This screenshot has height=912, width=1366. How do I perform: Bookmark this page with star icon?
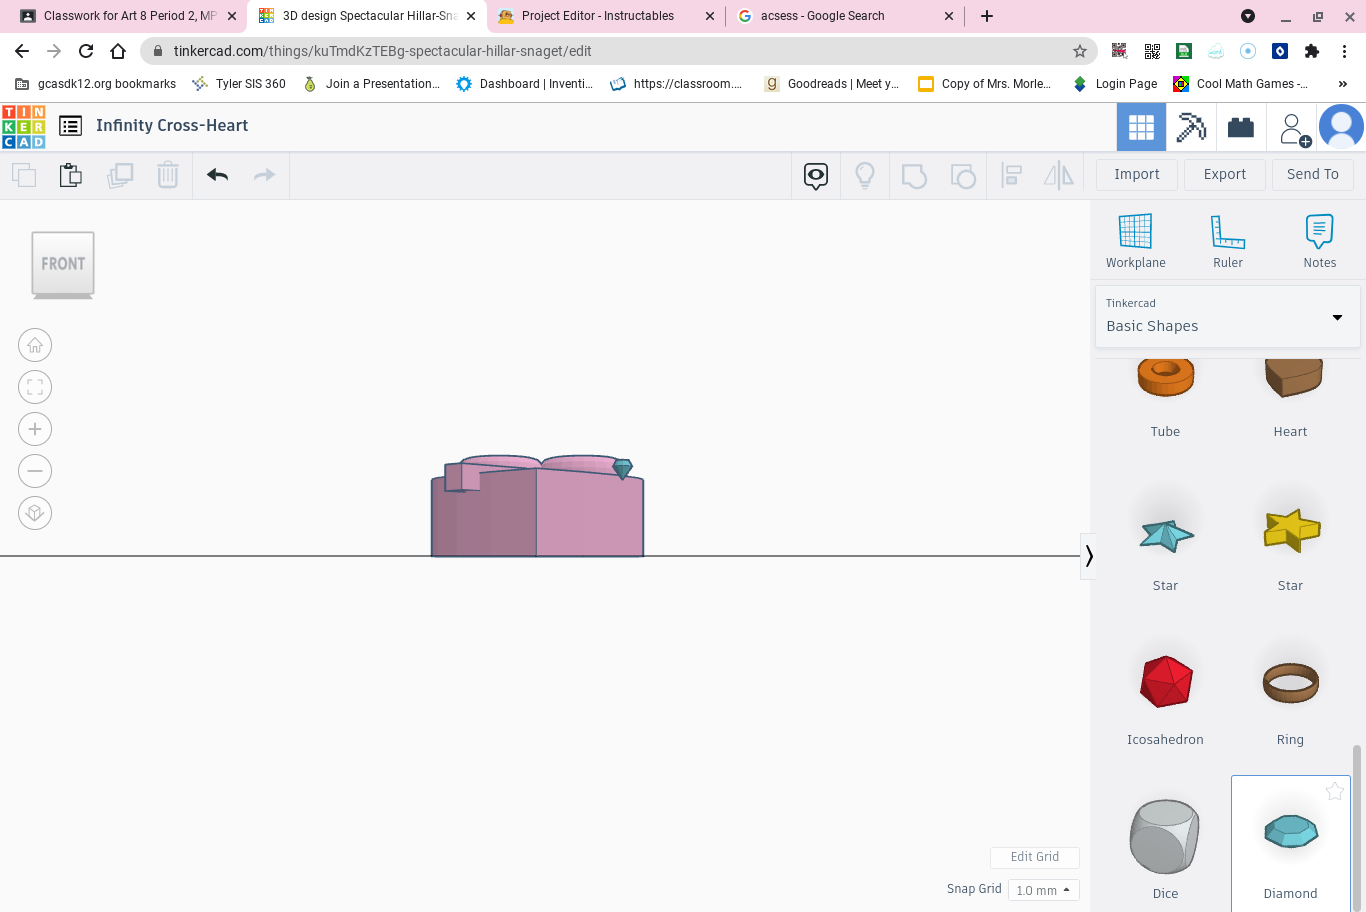1080,51
